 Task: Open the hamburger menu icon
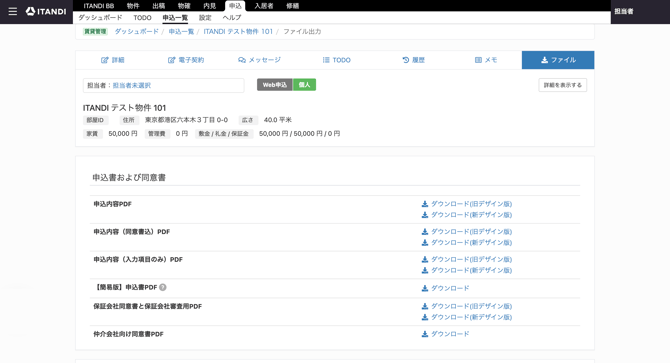point(13,12)
